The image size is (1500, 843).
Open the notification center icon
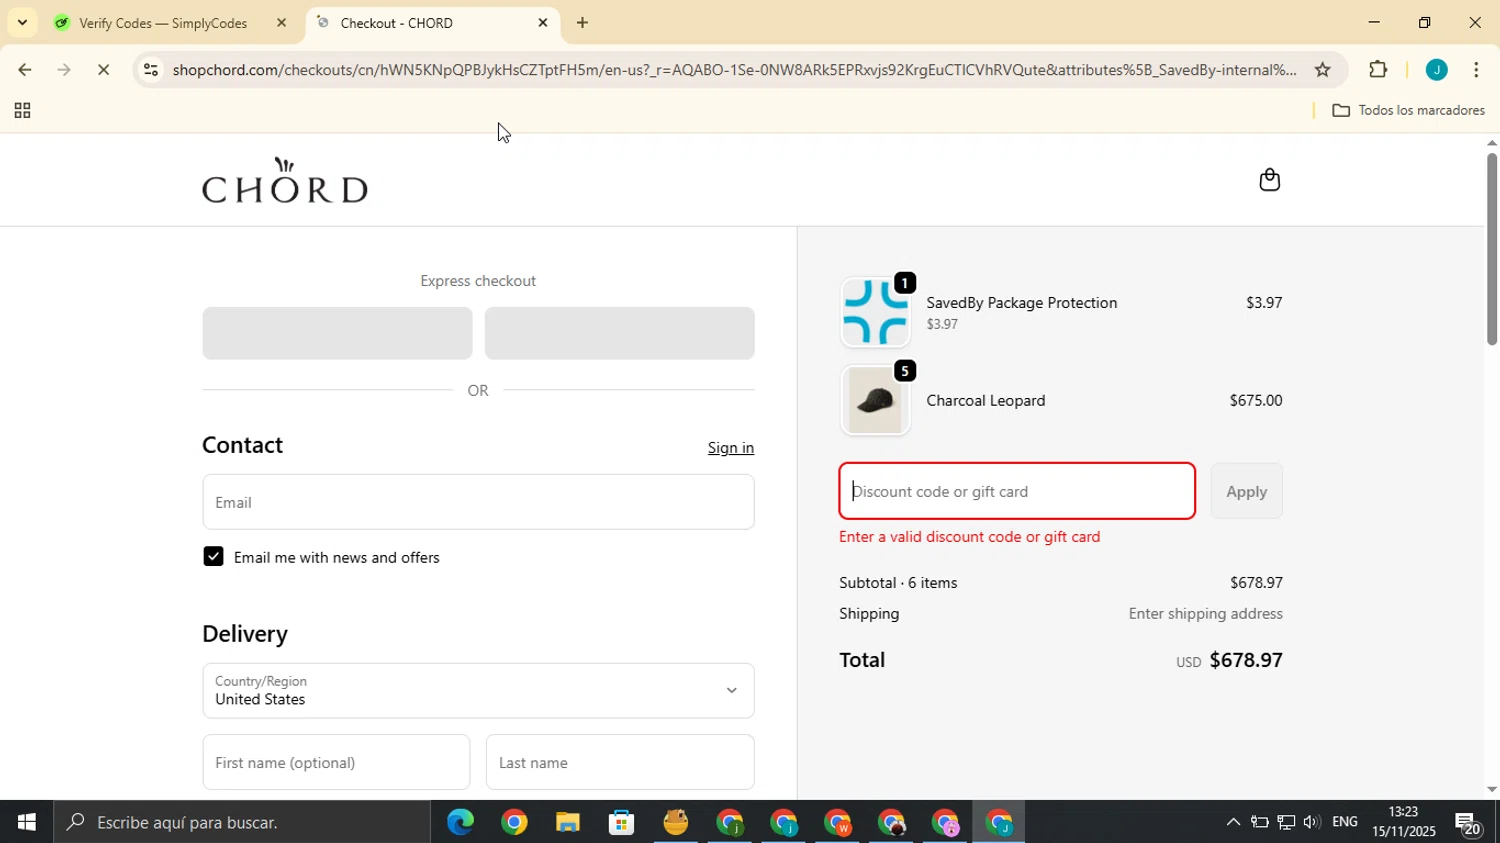(1469, 822)
